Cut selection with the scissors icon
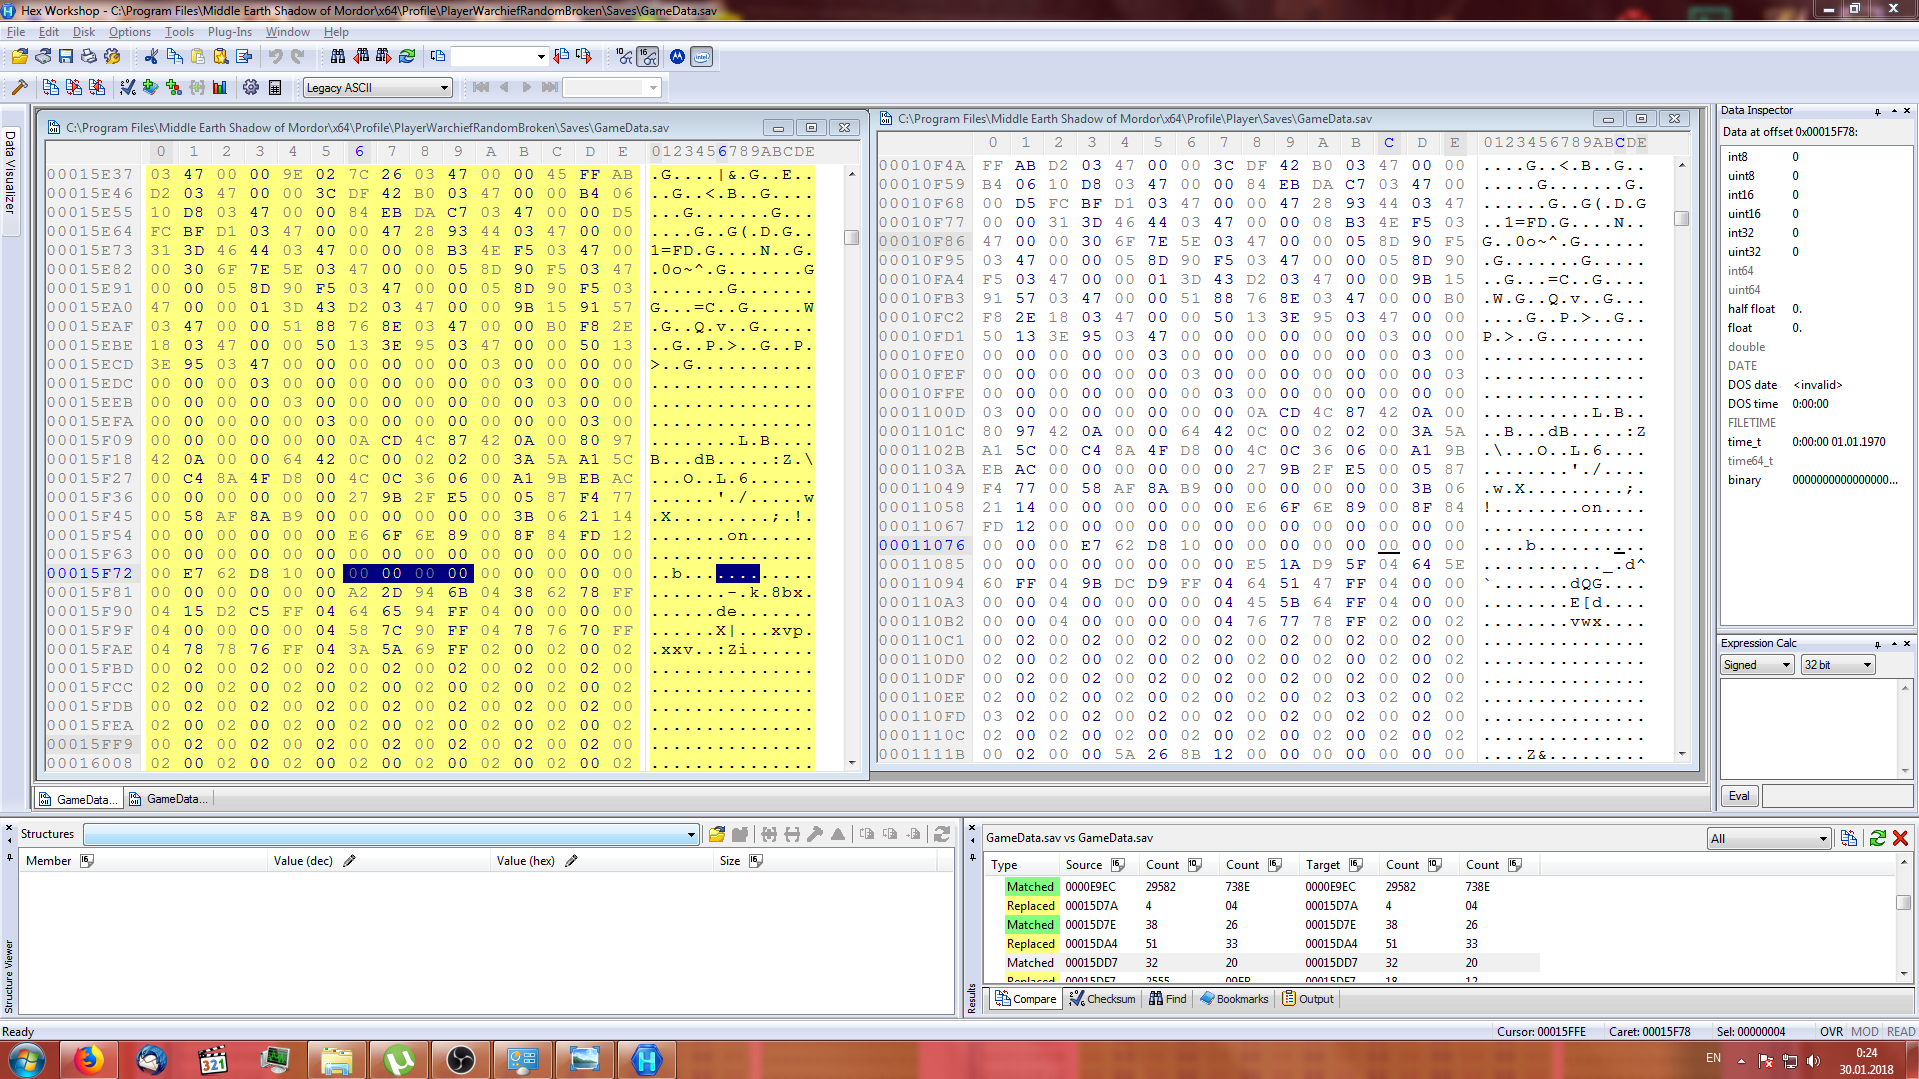The image size is (1919, 1079). coord(151,57)
